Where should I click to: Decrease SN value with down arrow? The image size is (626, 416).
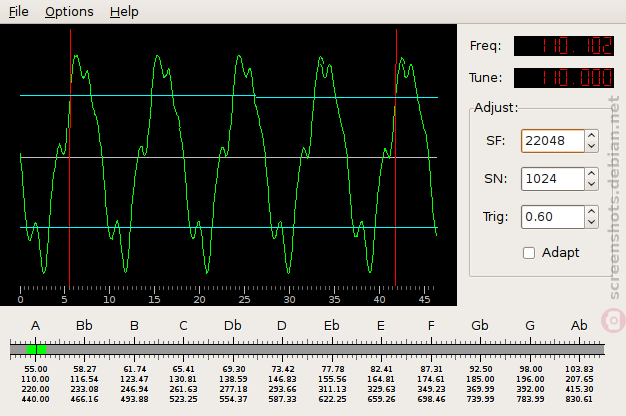click(591, 184)
